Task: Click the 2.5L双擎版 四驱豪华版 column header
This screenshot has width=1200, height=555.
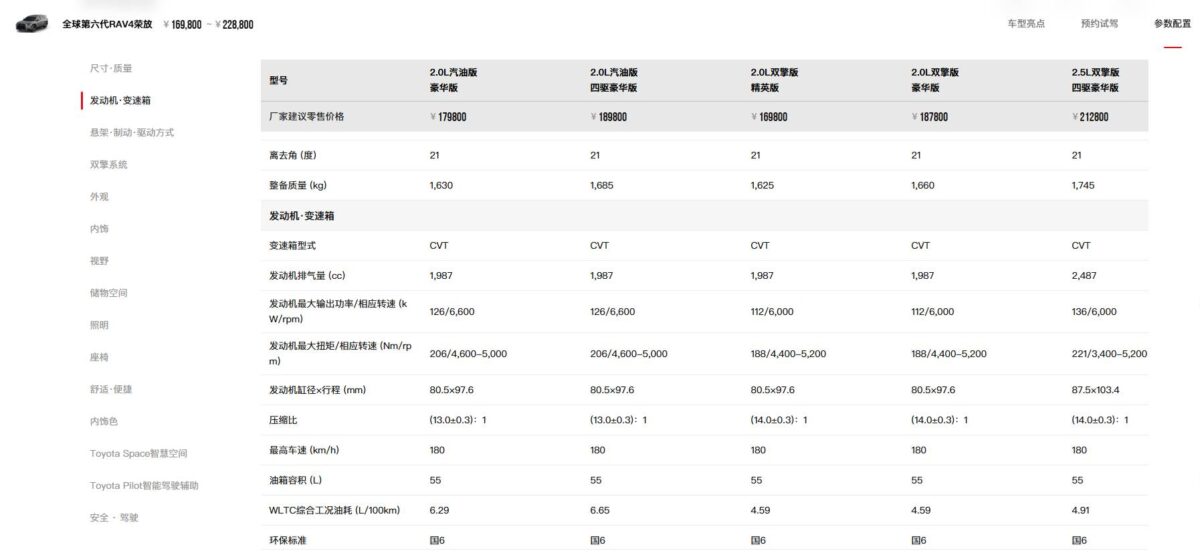Action: point(1095,80)
